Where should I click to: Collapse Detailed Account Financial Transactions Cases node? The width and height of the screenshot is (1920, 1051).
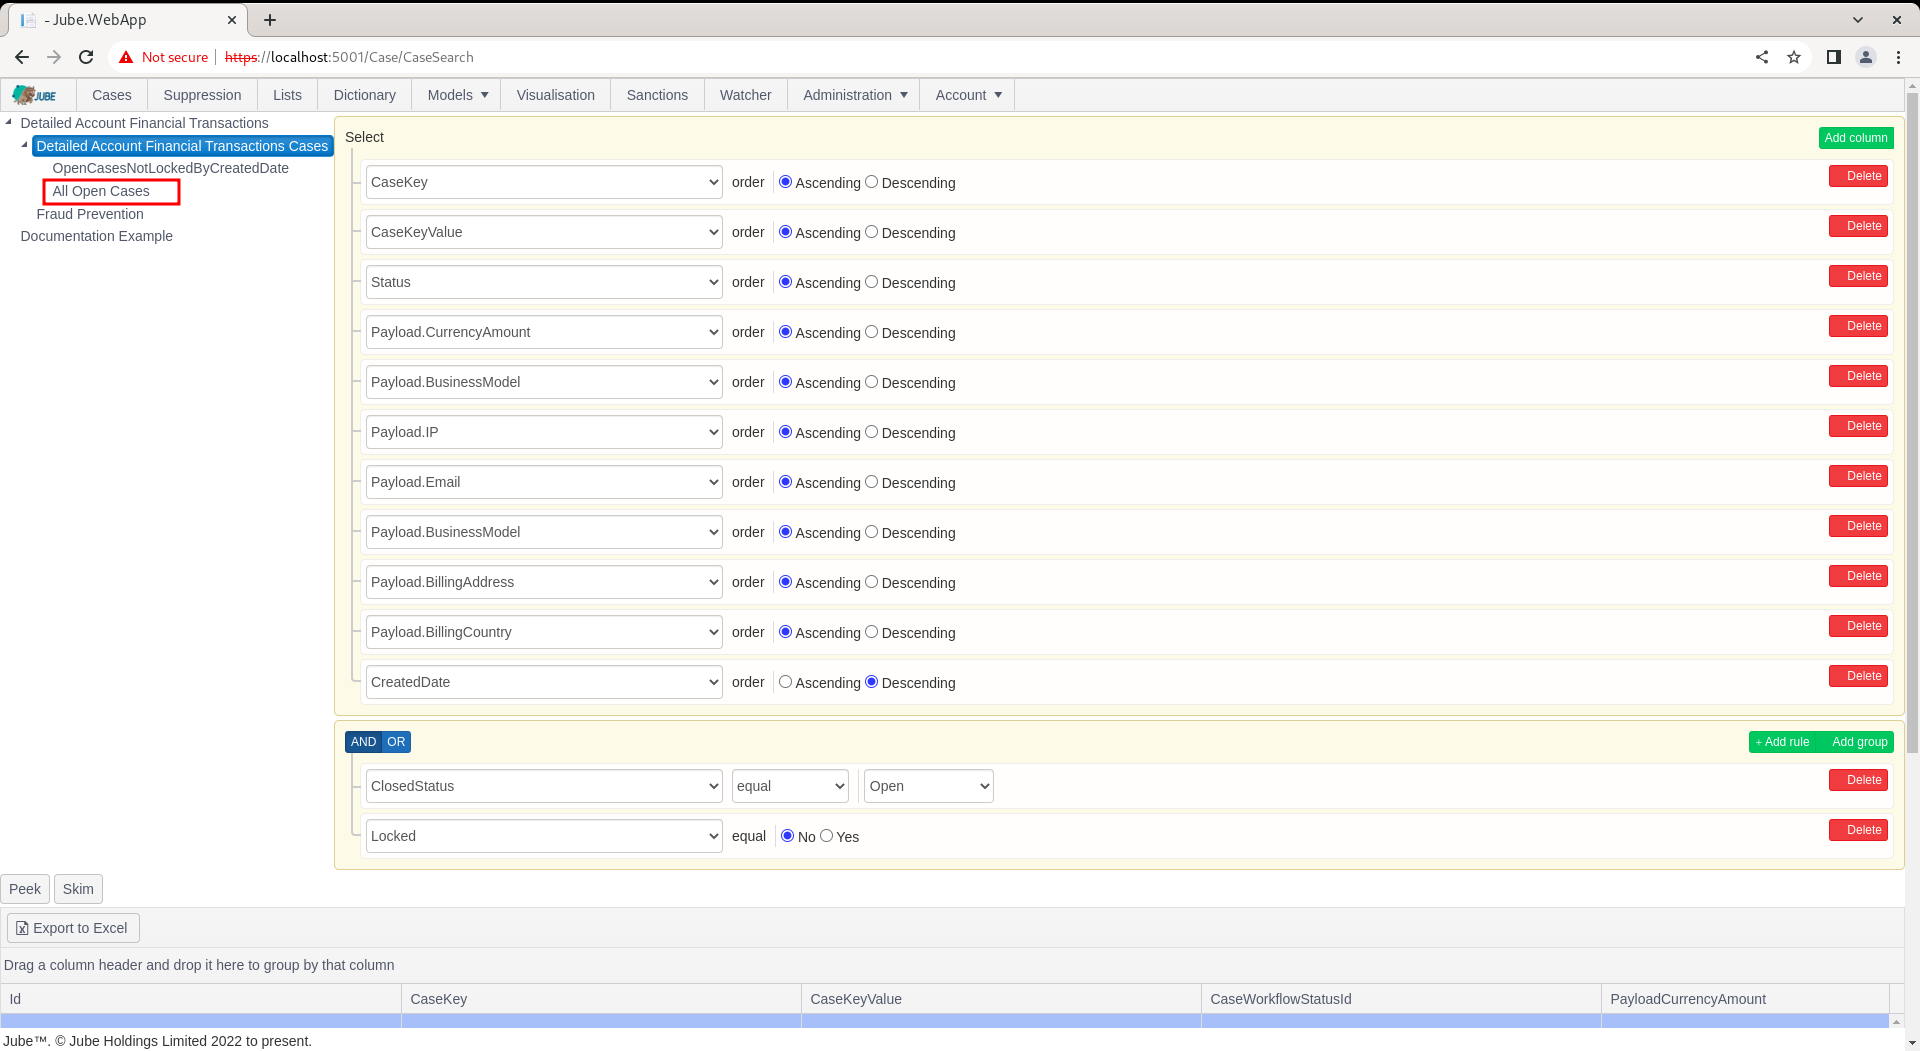point(25,145)
